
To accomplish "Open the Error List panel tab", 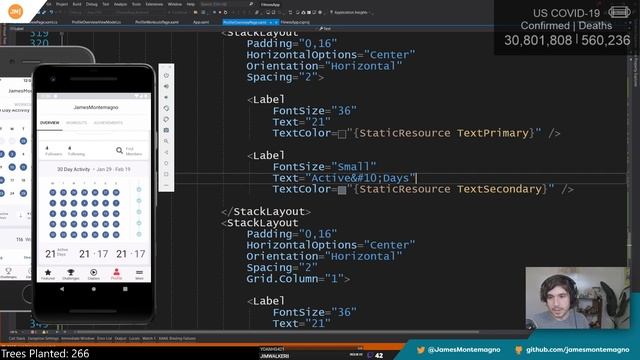I will 104,338.
